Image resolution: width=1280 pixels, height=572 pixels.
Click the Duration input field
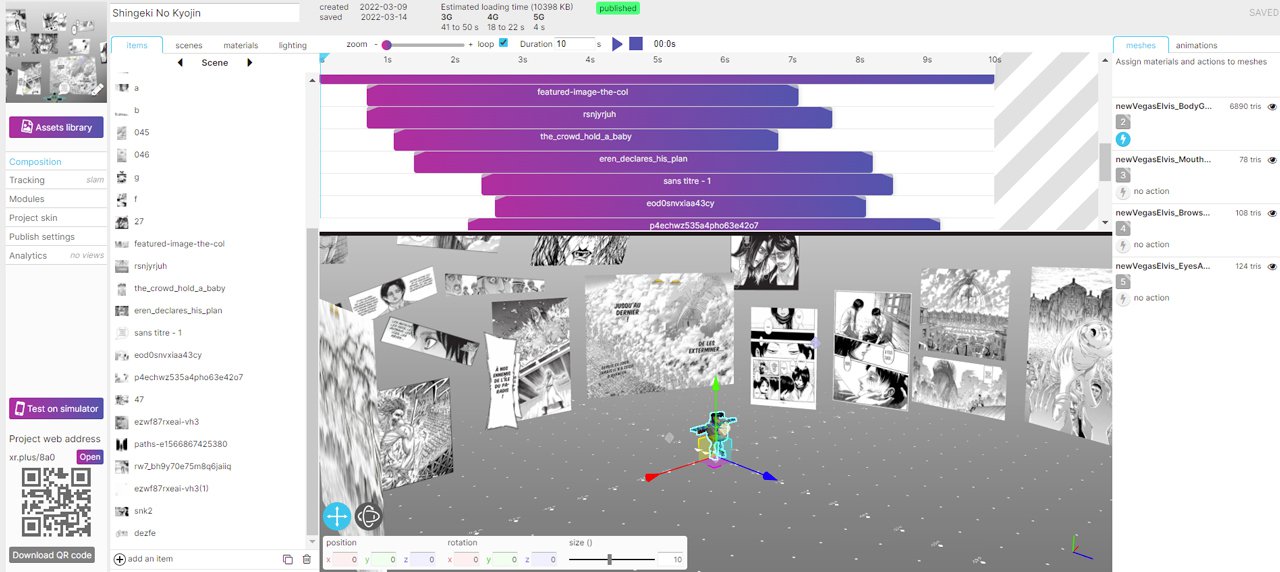575,44
